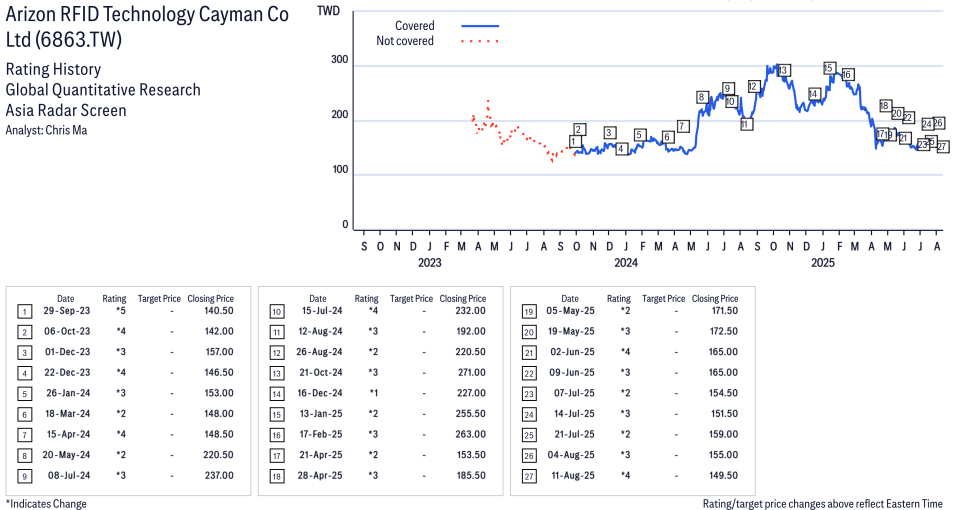Click the 2025 year axis label

click(x=823, y=263)
